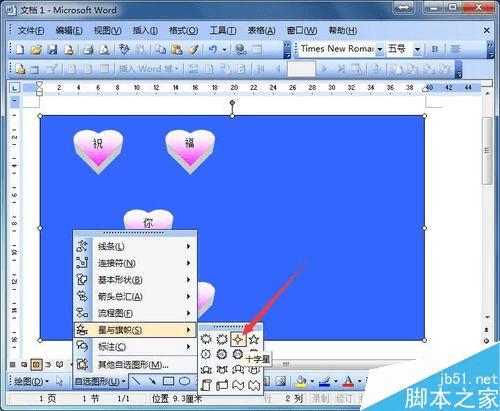The image size is (500, 411).
Task: Open the 插入(I) menu
Action: point(145,31)
